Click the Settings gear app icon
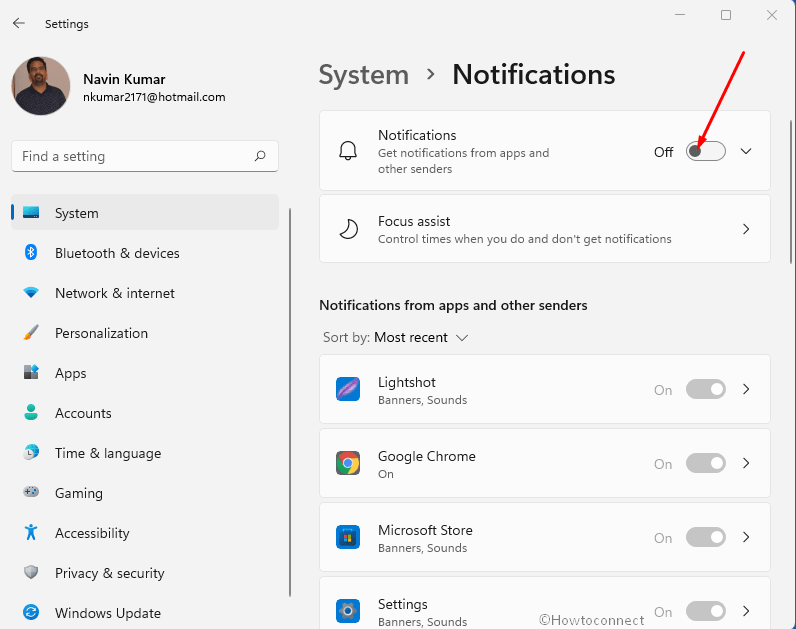The width and height of the screenshot is (796, 629). point(348,611)
